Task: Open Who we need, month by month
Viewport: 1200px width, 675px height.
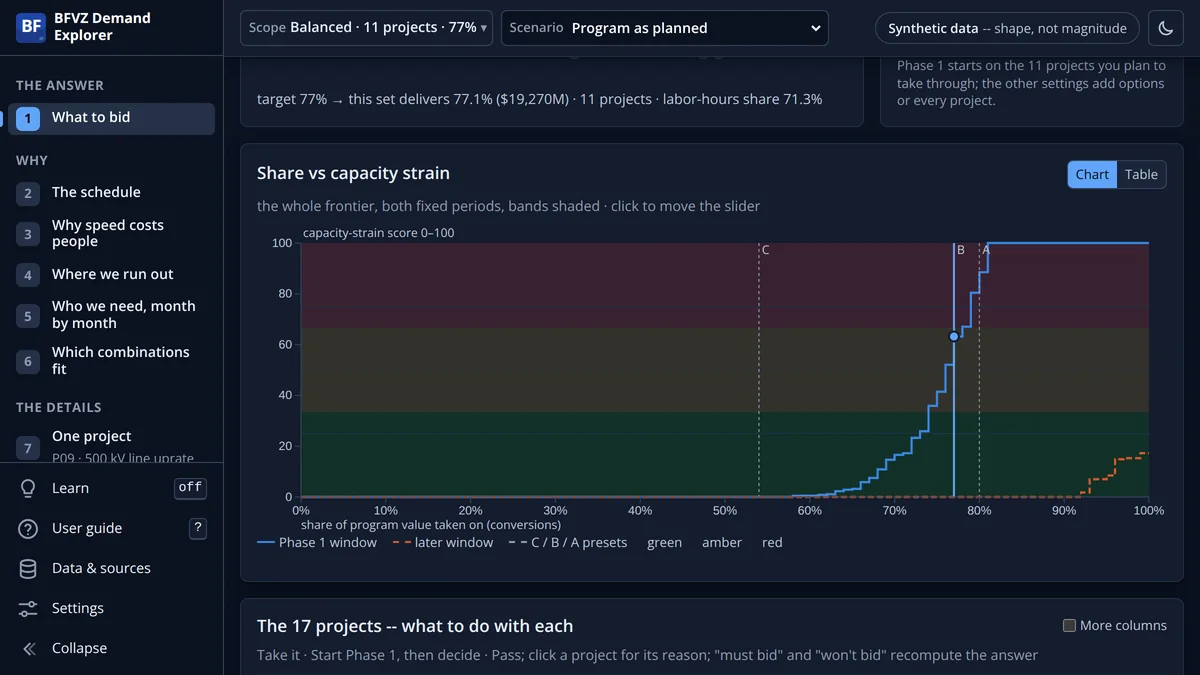Action: point(112,316)
